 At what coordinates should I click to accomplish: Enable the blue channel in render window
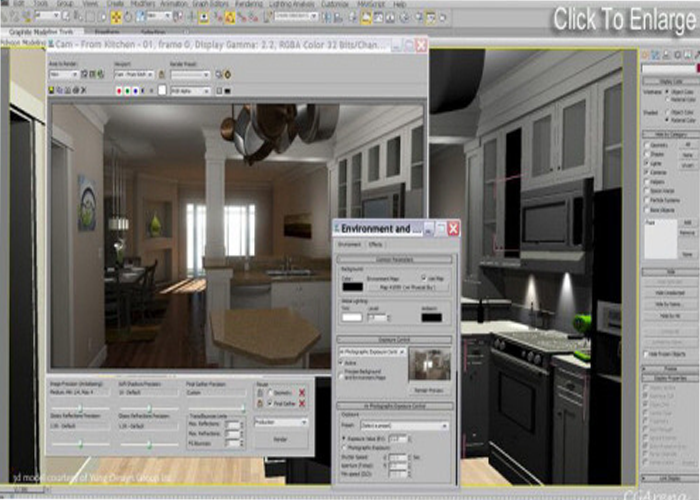coord(135,91)
